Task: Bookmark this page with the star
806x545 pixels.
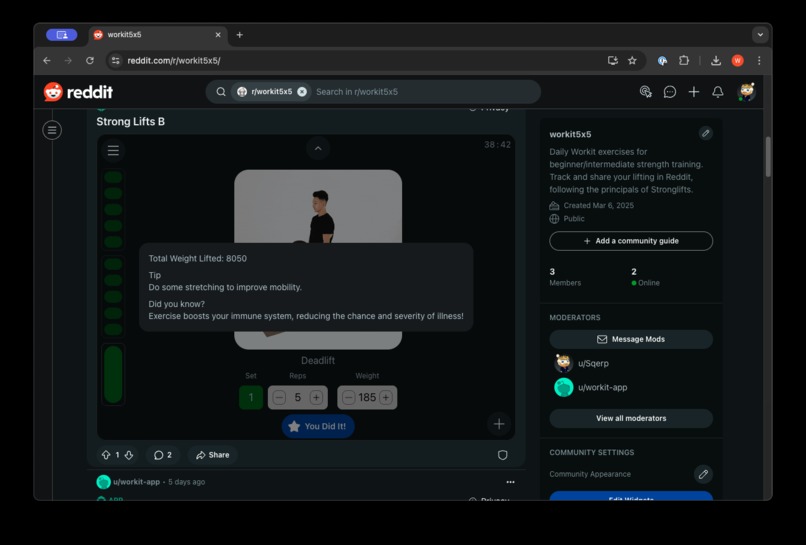Action: pos(632,61)
